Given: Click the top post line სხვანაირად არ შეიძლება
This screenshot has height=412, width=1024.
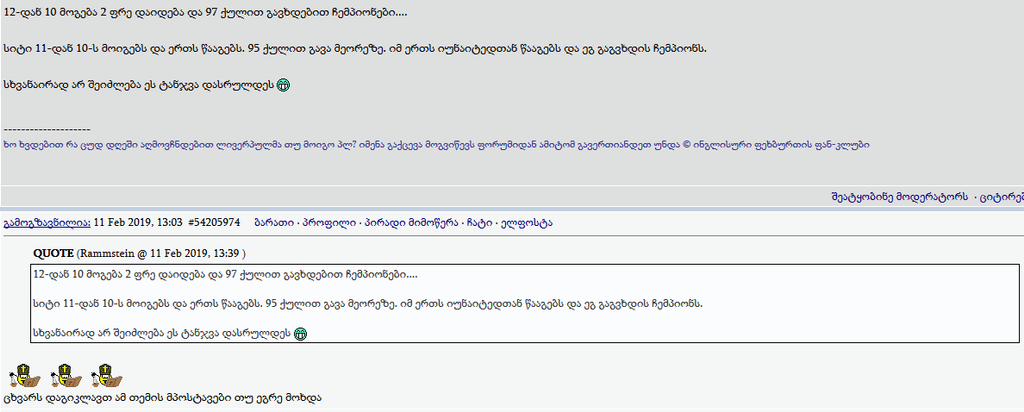Looking at the screenshot, I should click(x=138, y=86).
